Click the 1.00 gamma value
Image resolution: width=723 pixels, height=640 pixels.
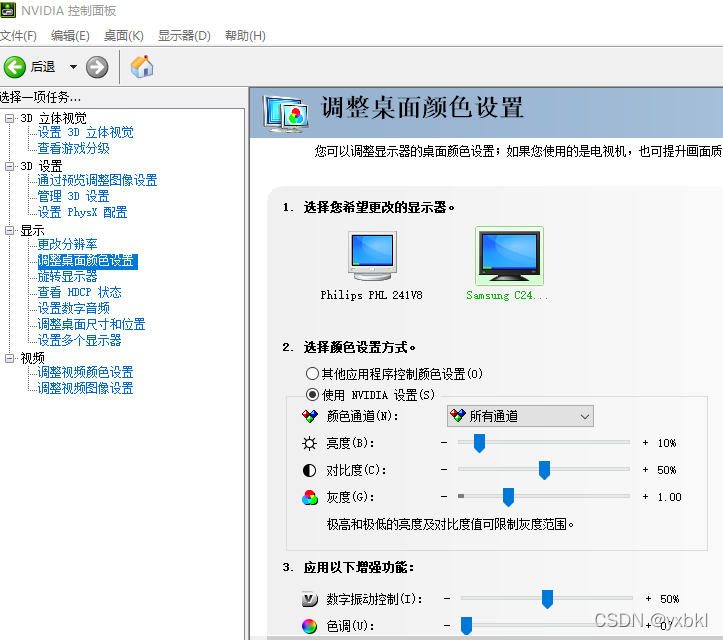point(670,497)
